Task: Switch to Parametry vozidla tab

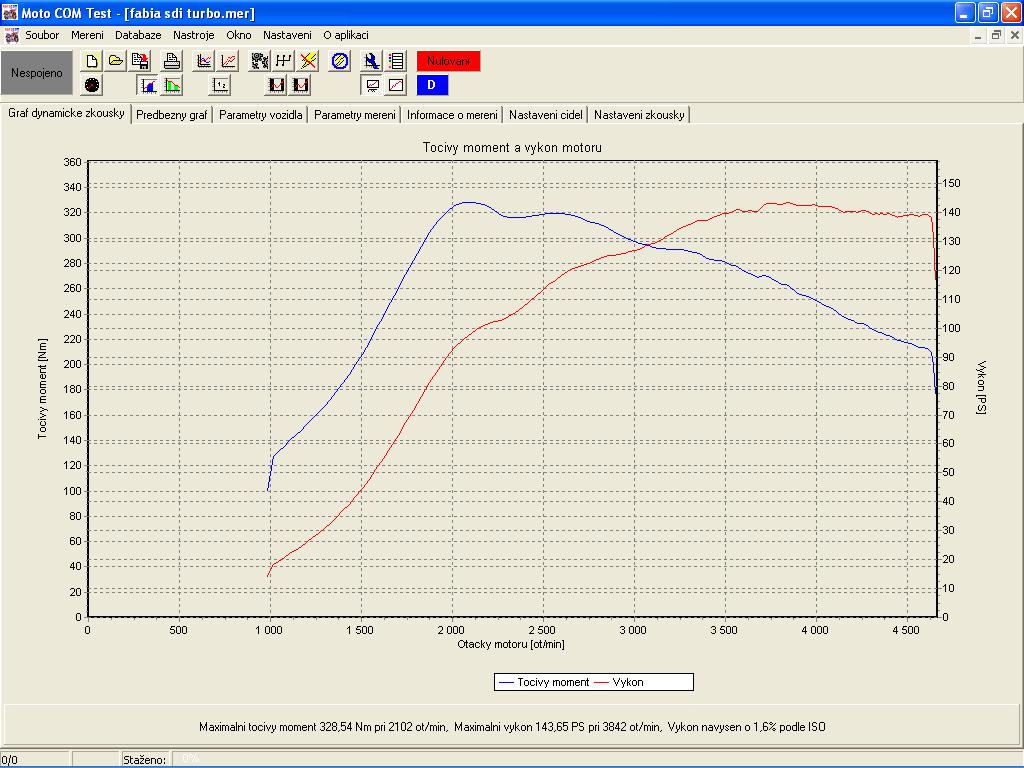Action: [261, 115]
